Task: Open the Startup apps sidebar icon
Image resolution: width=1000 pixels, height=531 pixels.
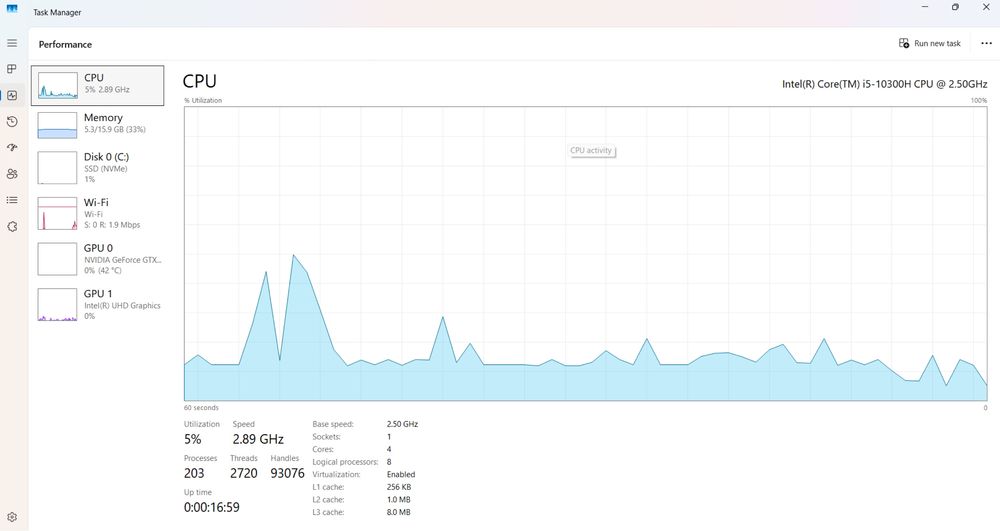Action: 11,147
